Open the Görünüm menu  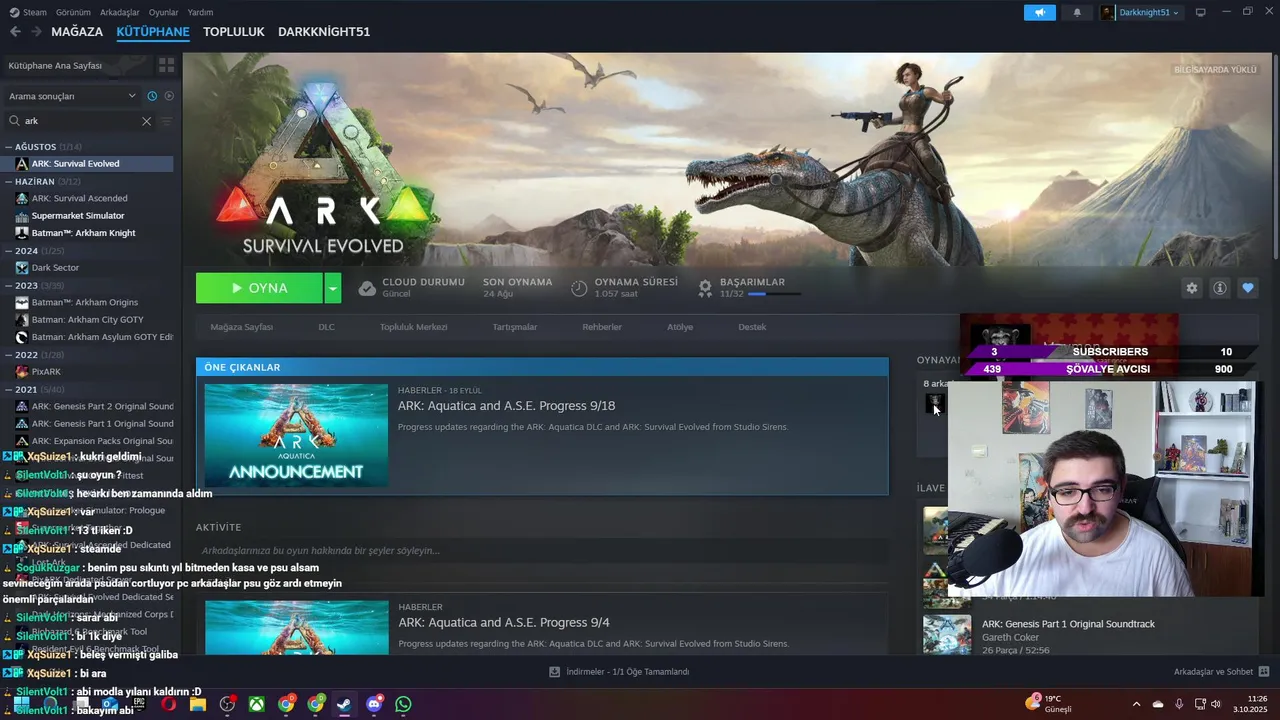pos(73,12)
